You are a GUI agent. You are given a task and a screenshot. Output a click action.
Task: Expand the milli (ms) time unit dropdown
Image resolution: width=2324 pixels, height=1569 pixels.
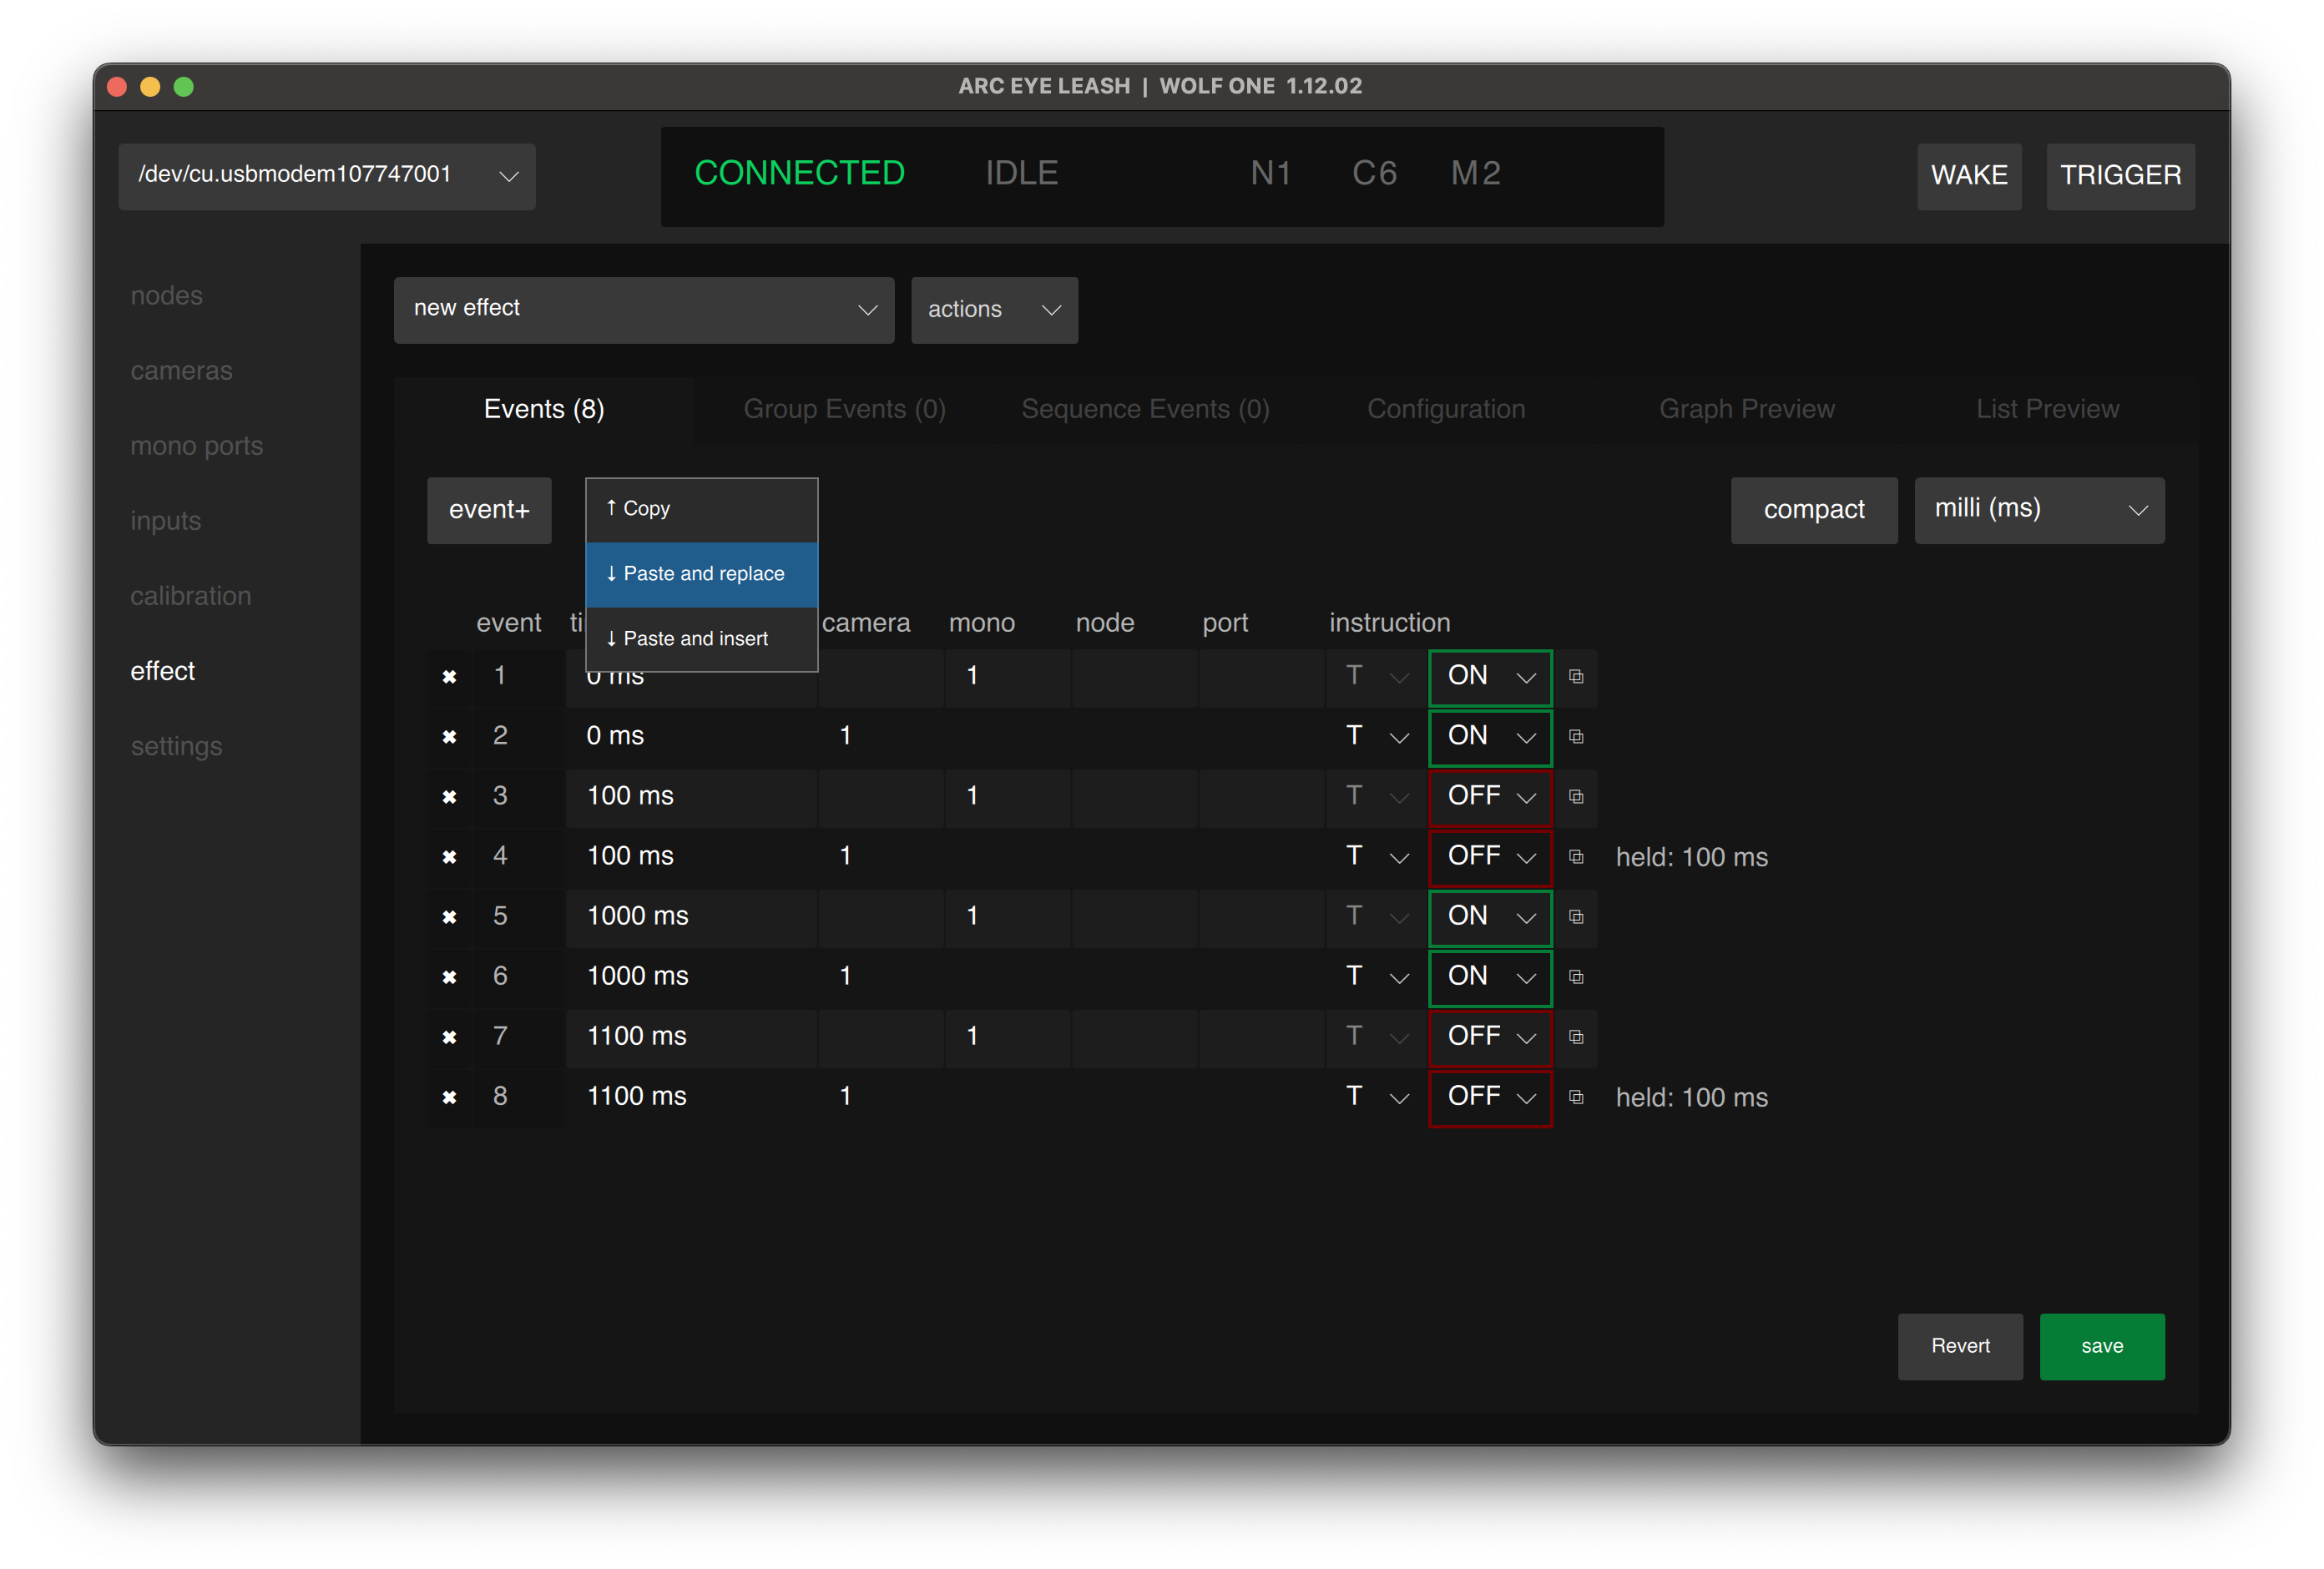pos(2038,510)
